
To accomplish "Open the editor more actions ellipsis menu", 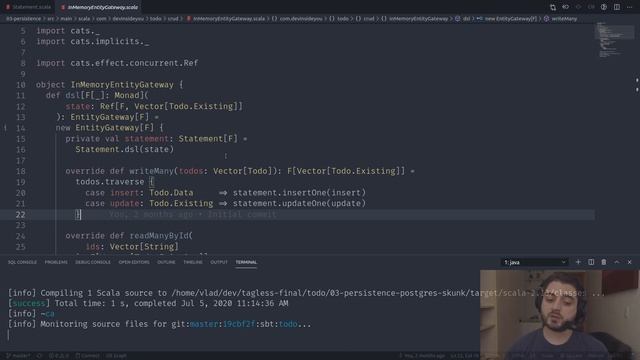I will [x=629, y=7].
